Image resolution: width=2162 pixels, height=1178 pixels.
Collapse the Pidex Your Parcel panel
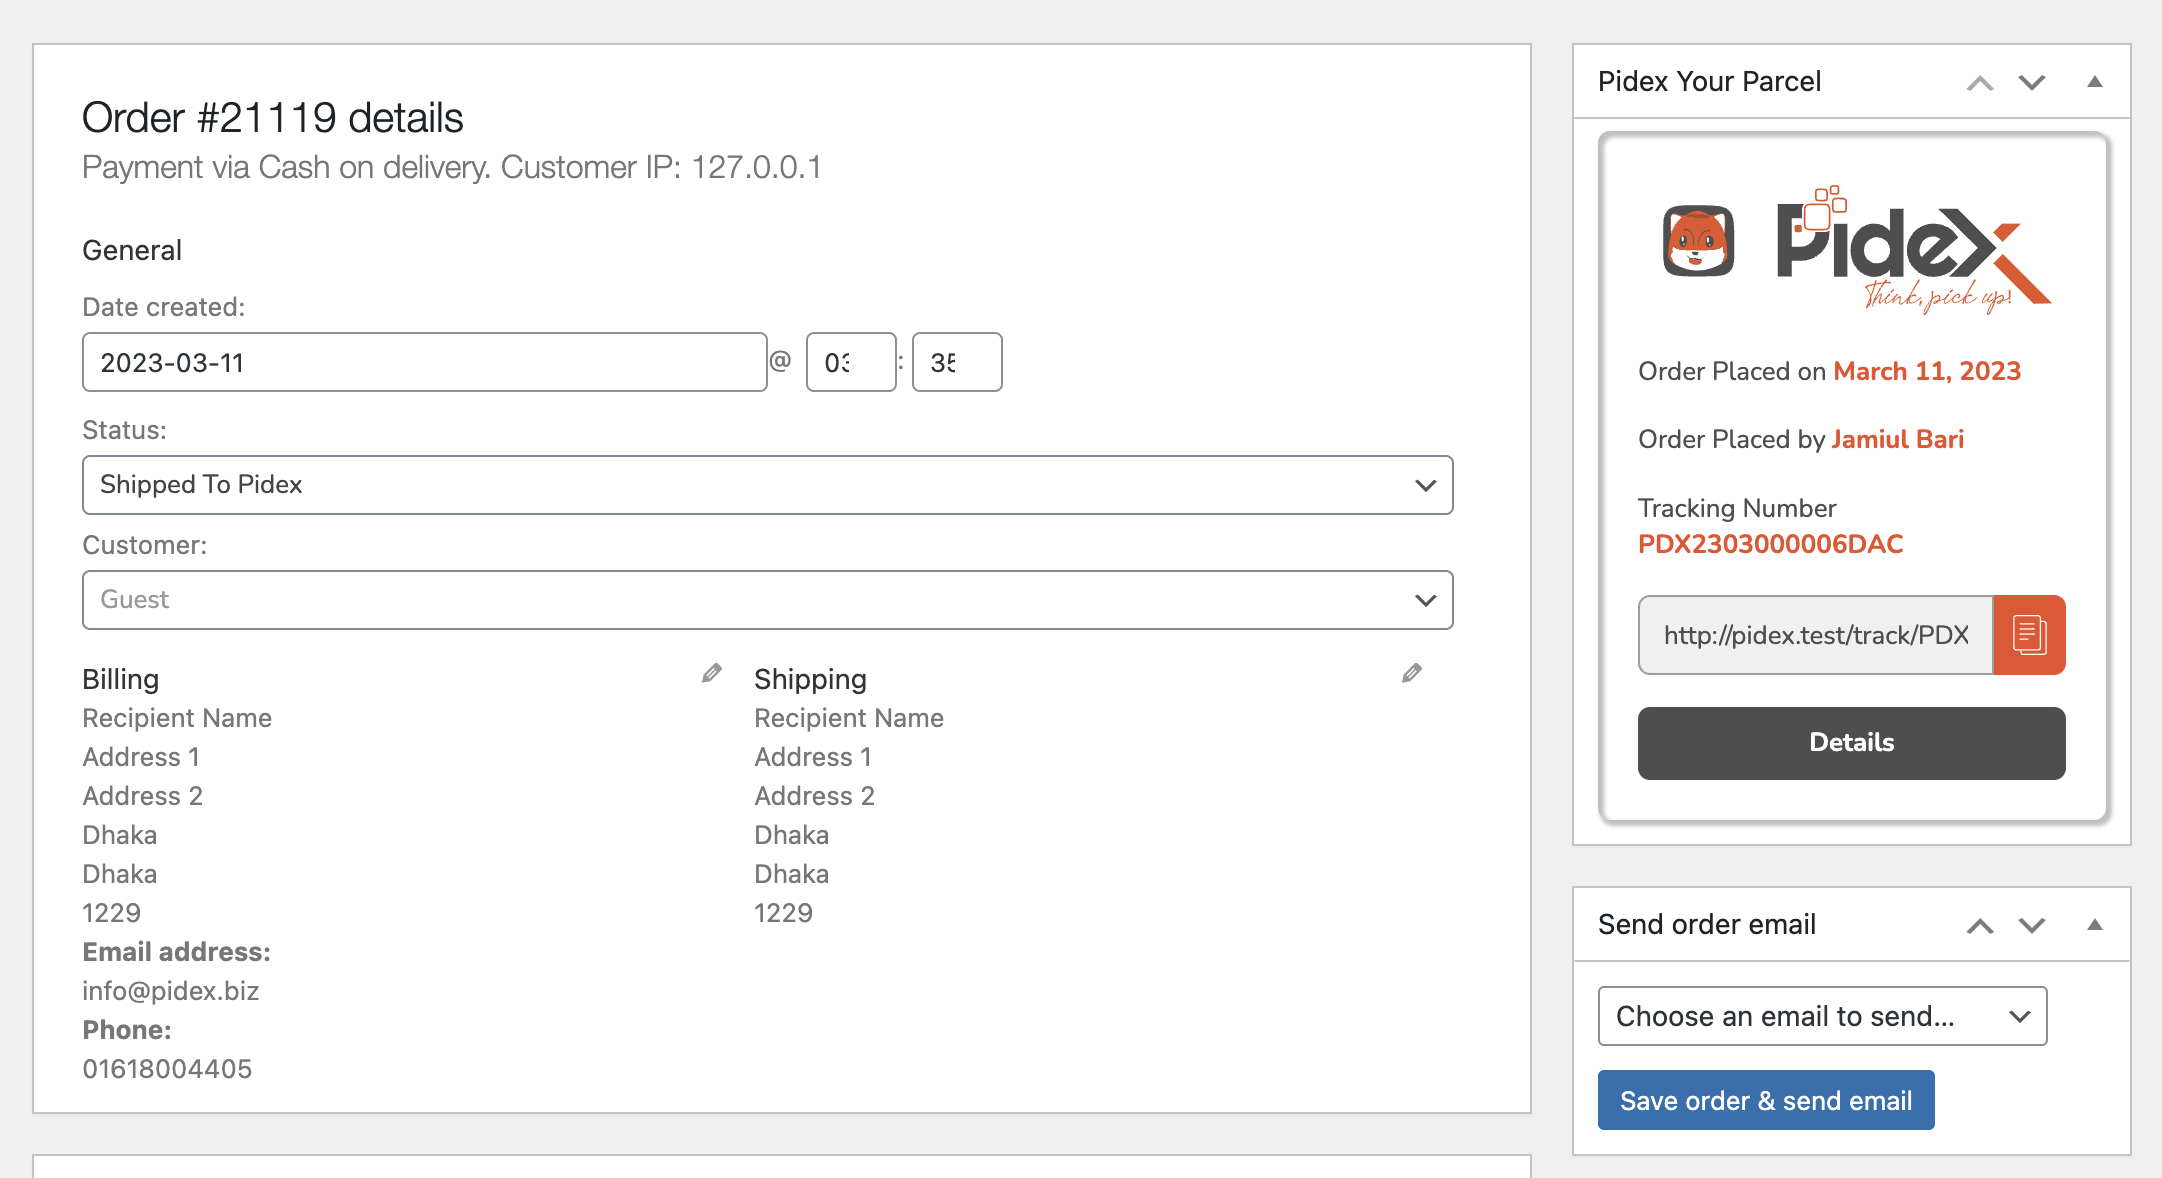click(x=2095, y=82)
